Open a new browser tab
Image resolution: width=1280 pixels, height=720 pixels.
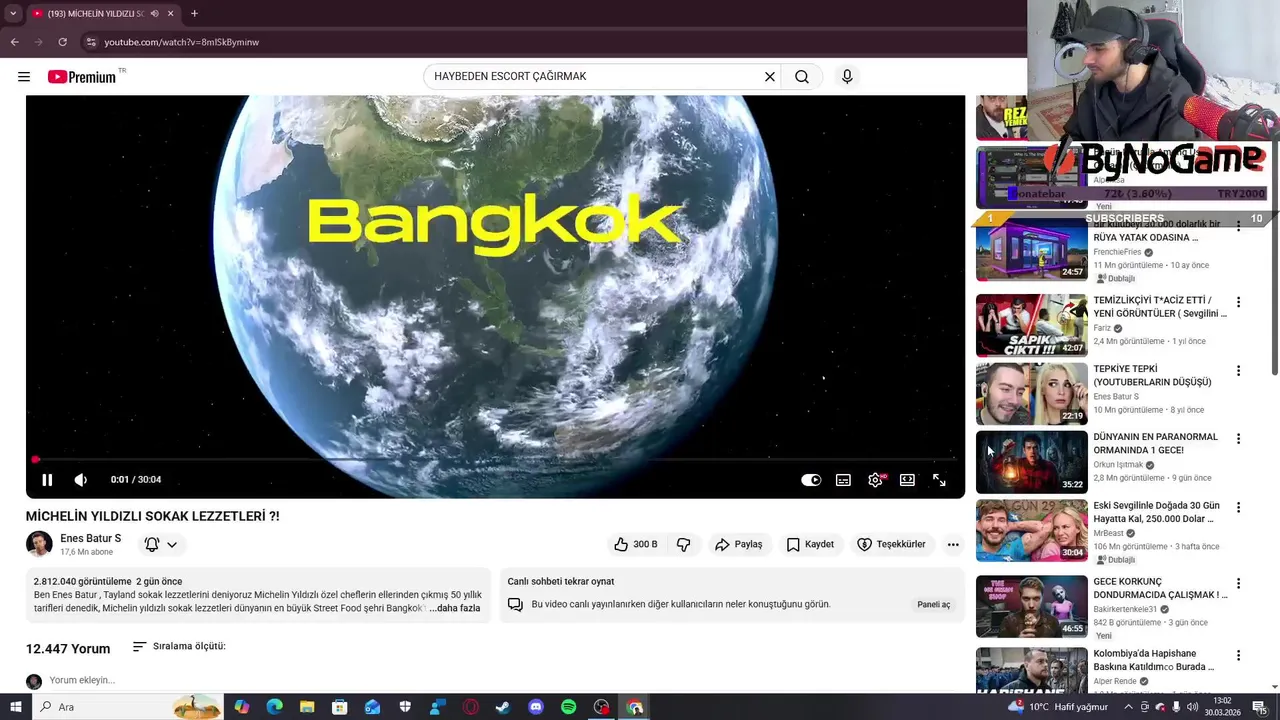point(194,13)
